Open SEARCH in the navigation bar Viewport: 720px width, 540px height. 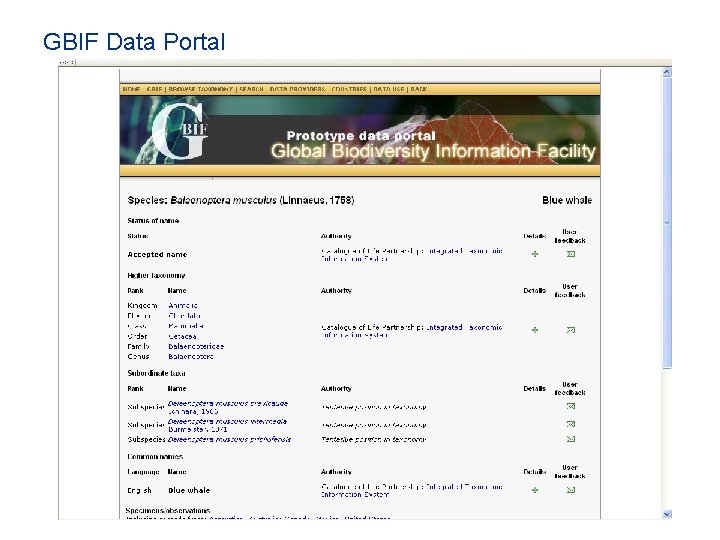251,89
